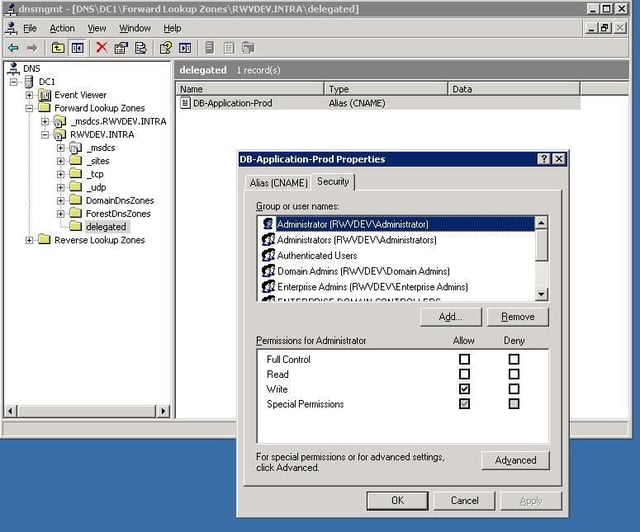Click Deny checkbox for Special Permissions
Image resolution: width=640 pixels, height=532 pixels.
514,404
